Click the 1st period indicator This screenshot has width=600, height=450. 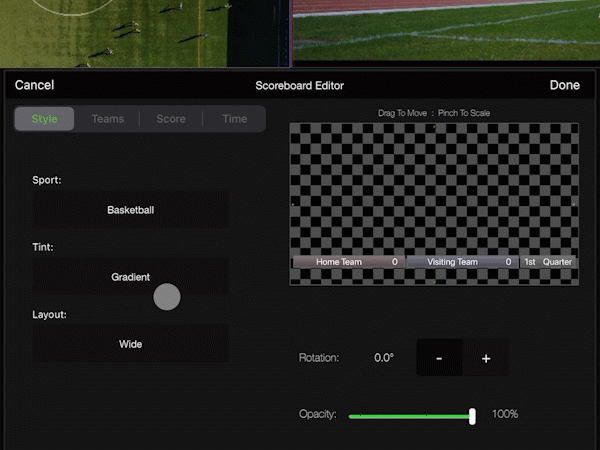[x=530, y=262]
